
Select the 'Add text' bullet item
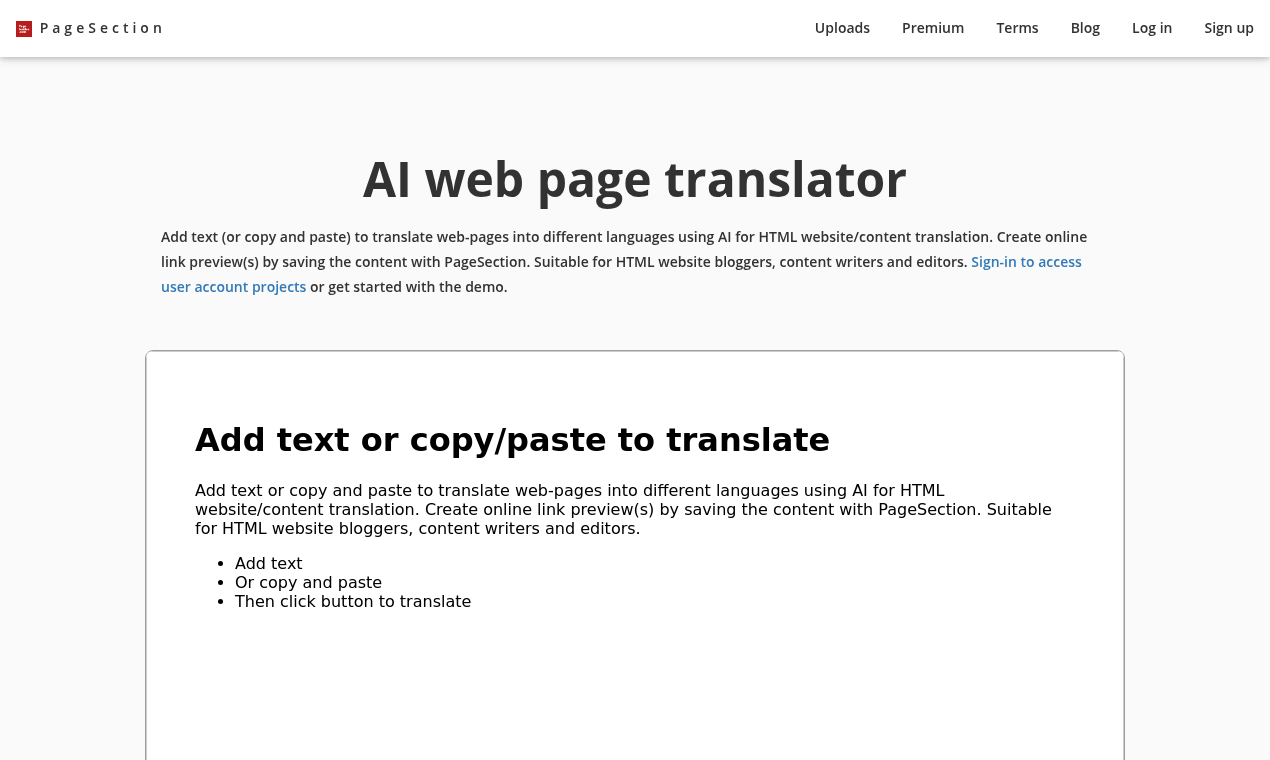click(268, 564)
